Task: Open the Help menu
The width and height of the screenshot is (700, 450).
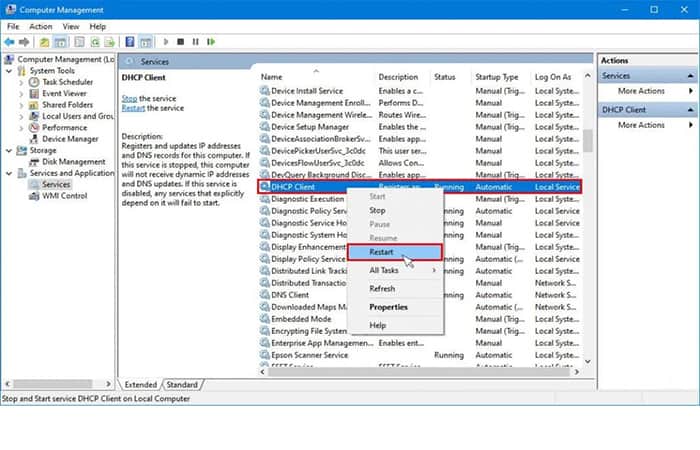Action: [97, 27]
